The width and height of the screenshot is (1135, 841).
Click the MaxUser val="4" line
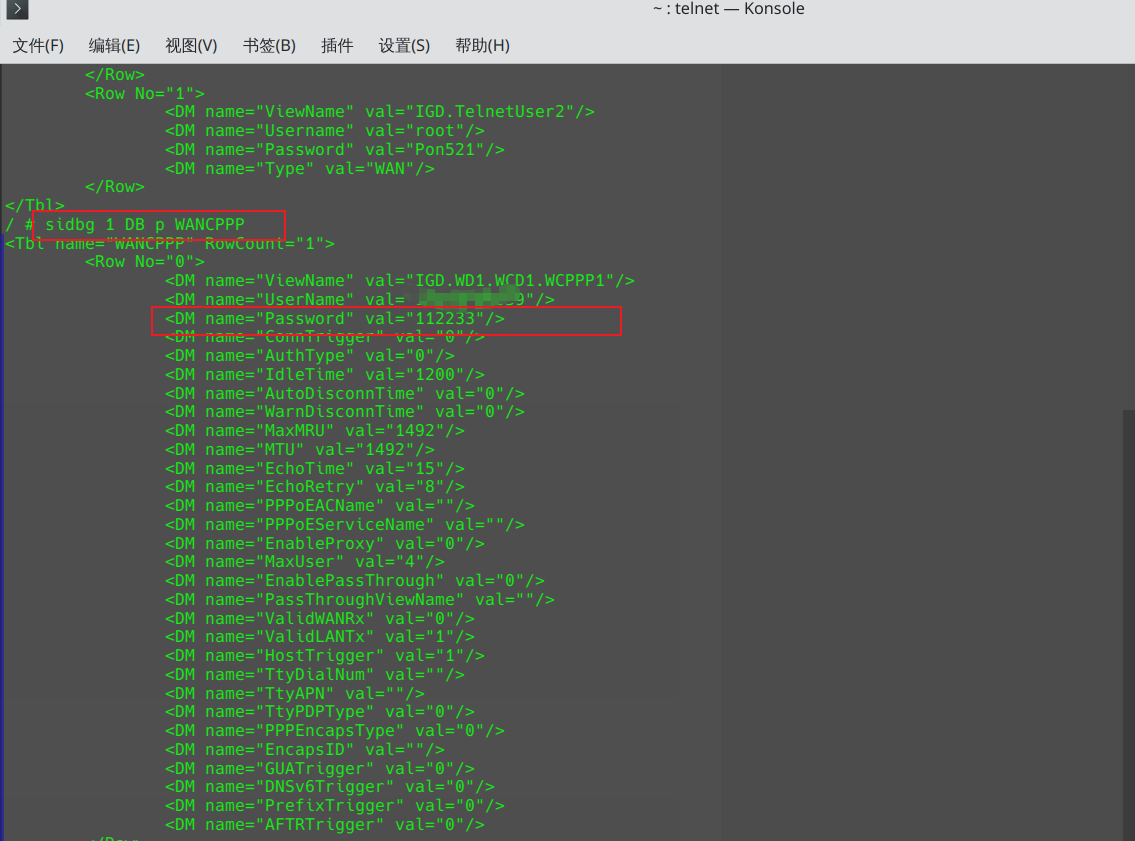tap(304, 562)
